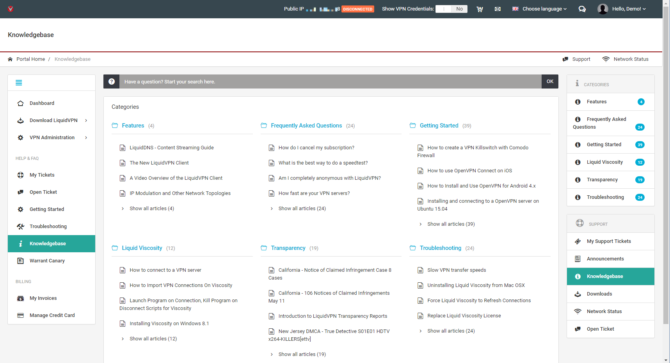Click Portal Home breadcrumb link

click(30, 59)
